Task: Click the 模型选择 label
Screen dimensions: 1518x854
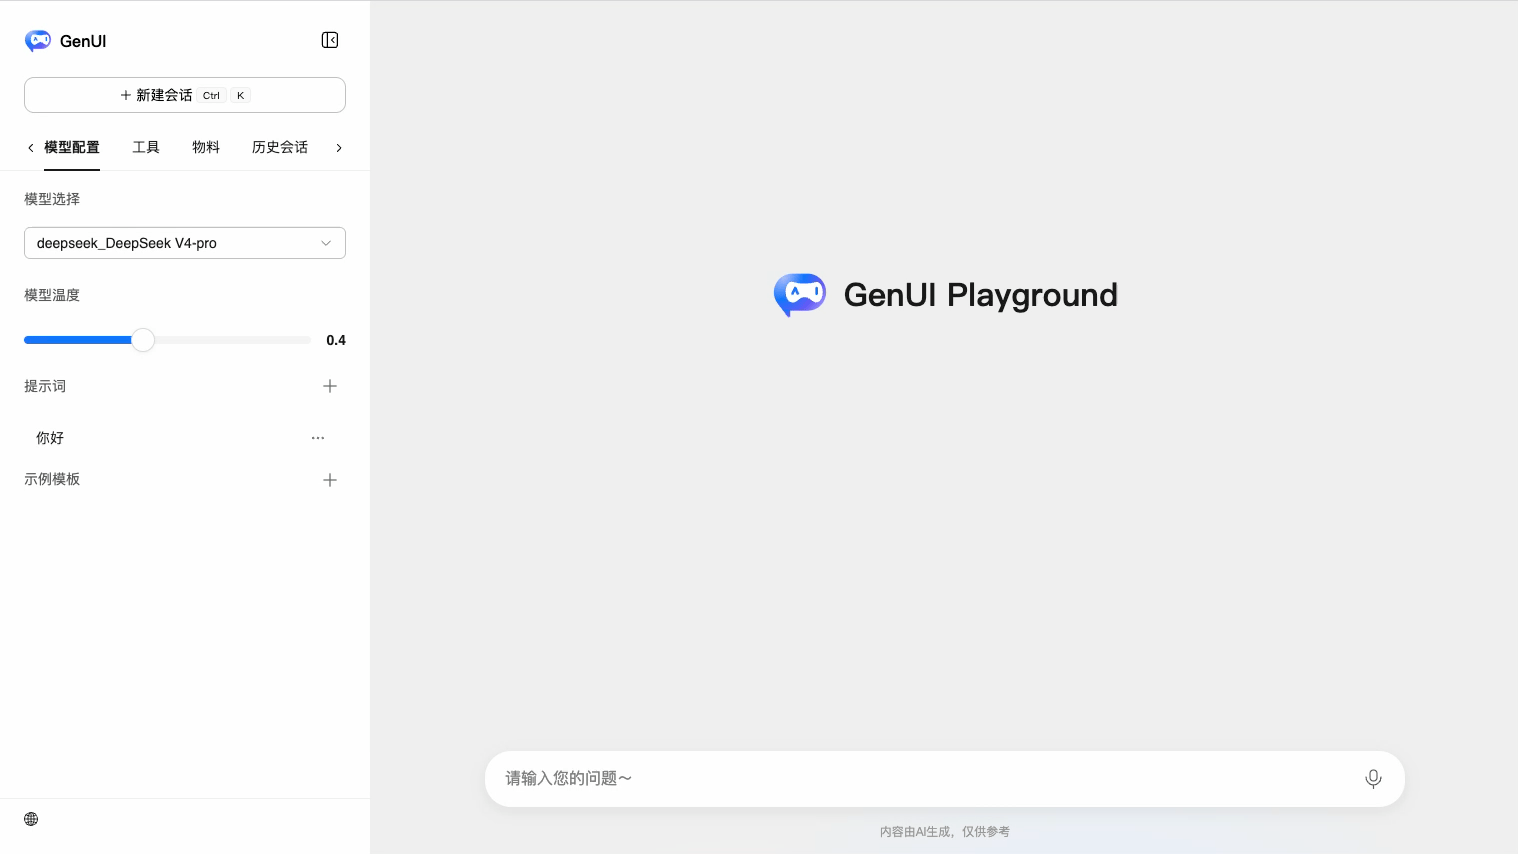Action: (x=52, y=199)
